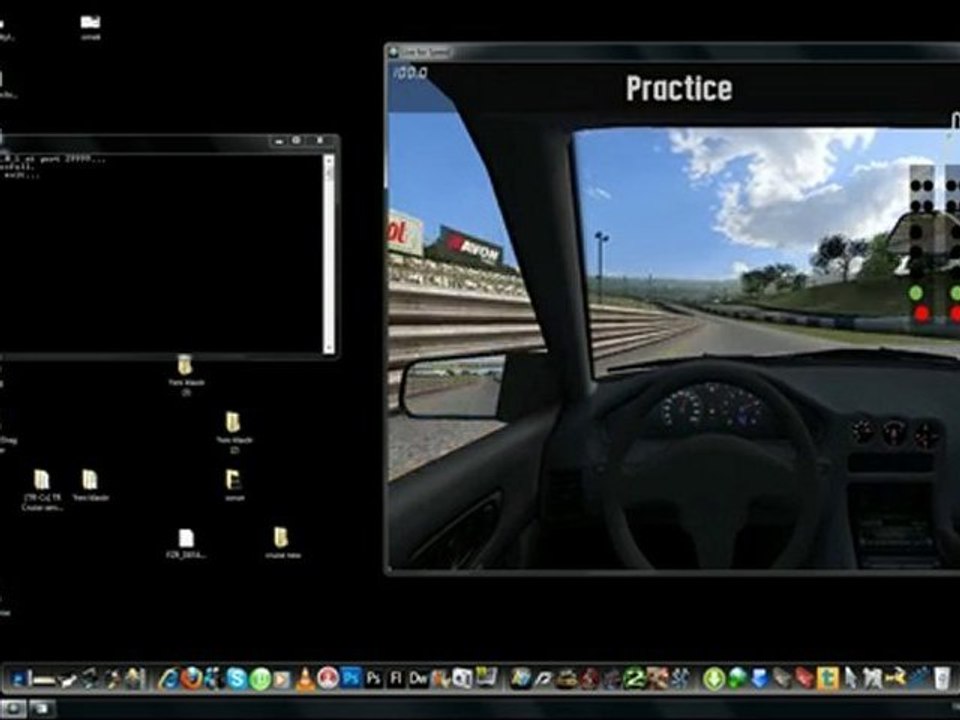Close the console window
The image size is (960, 720).
[x=320, y=141]
